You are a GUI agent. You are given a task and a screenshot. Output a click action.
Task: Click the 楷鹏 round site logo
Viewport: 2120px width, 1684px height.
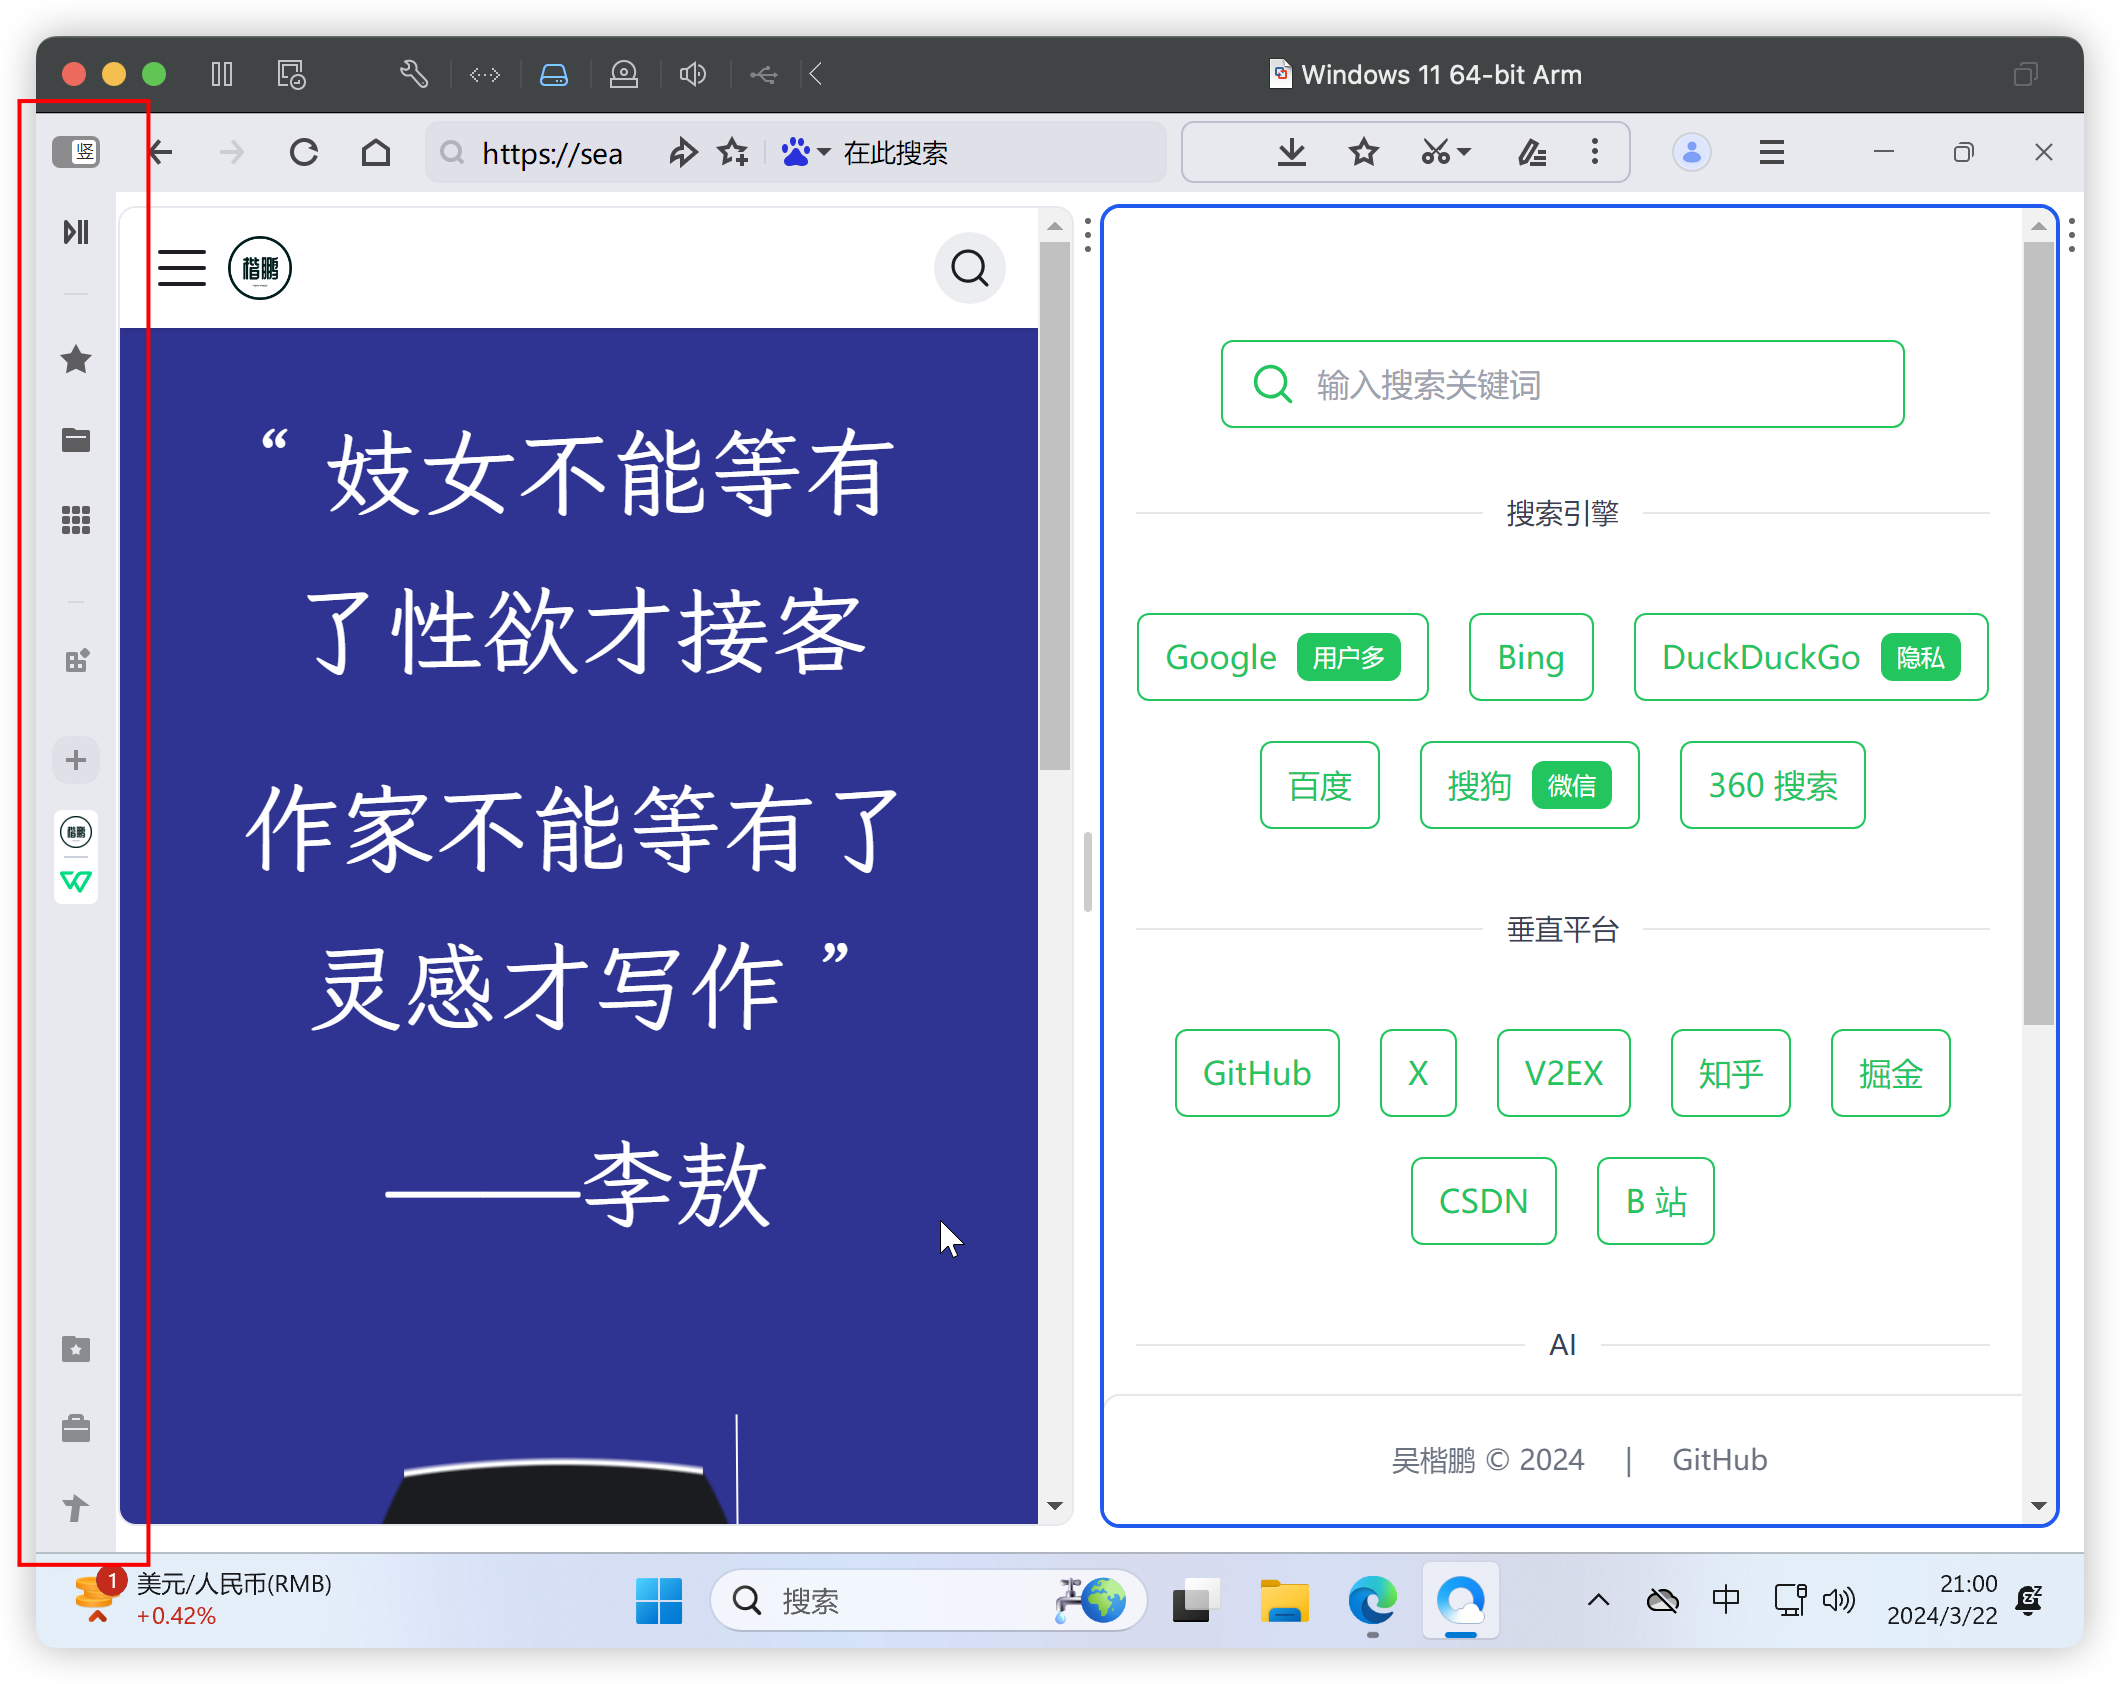point(260,268)
